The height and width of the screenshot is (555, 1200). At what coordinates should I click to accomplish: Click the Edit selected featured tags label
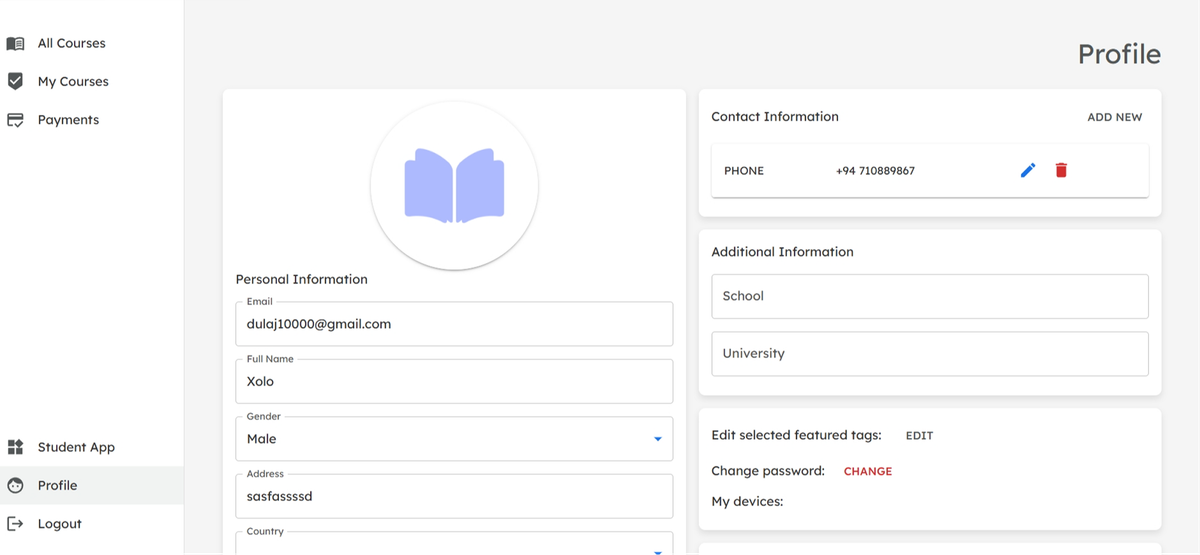point(797,436)
